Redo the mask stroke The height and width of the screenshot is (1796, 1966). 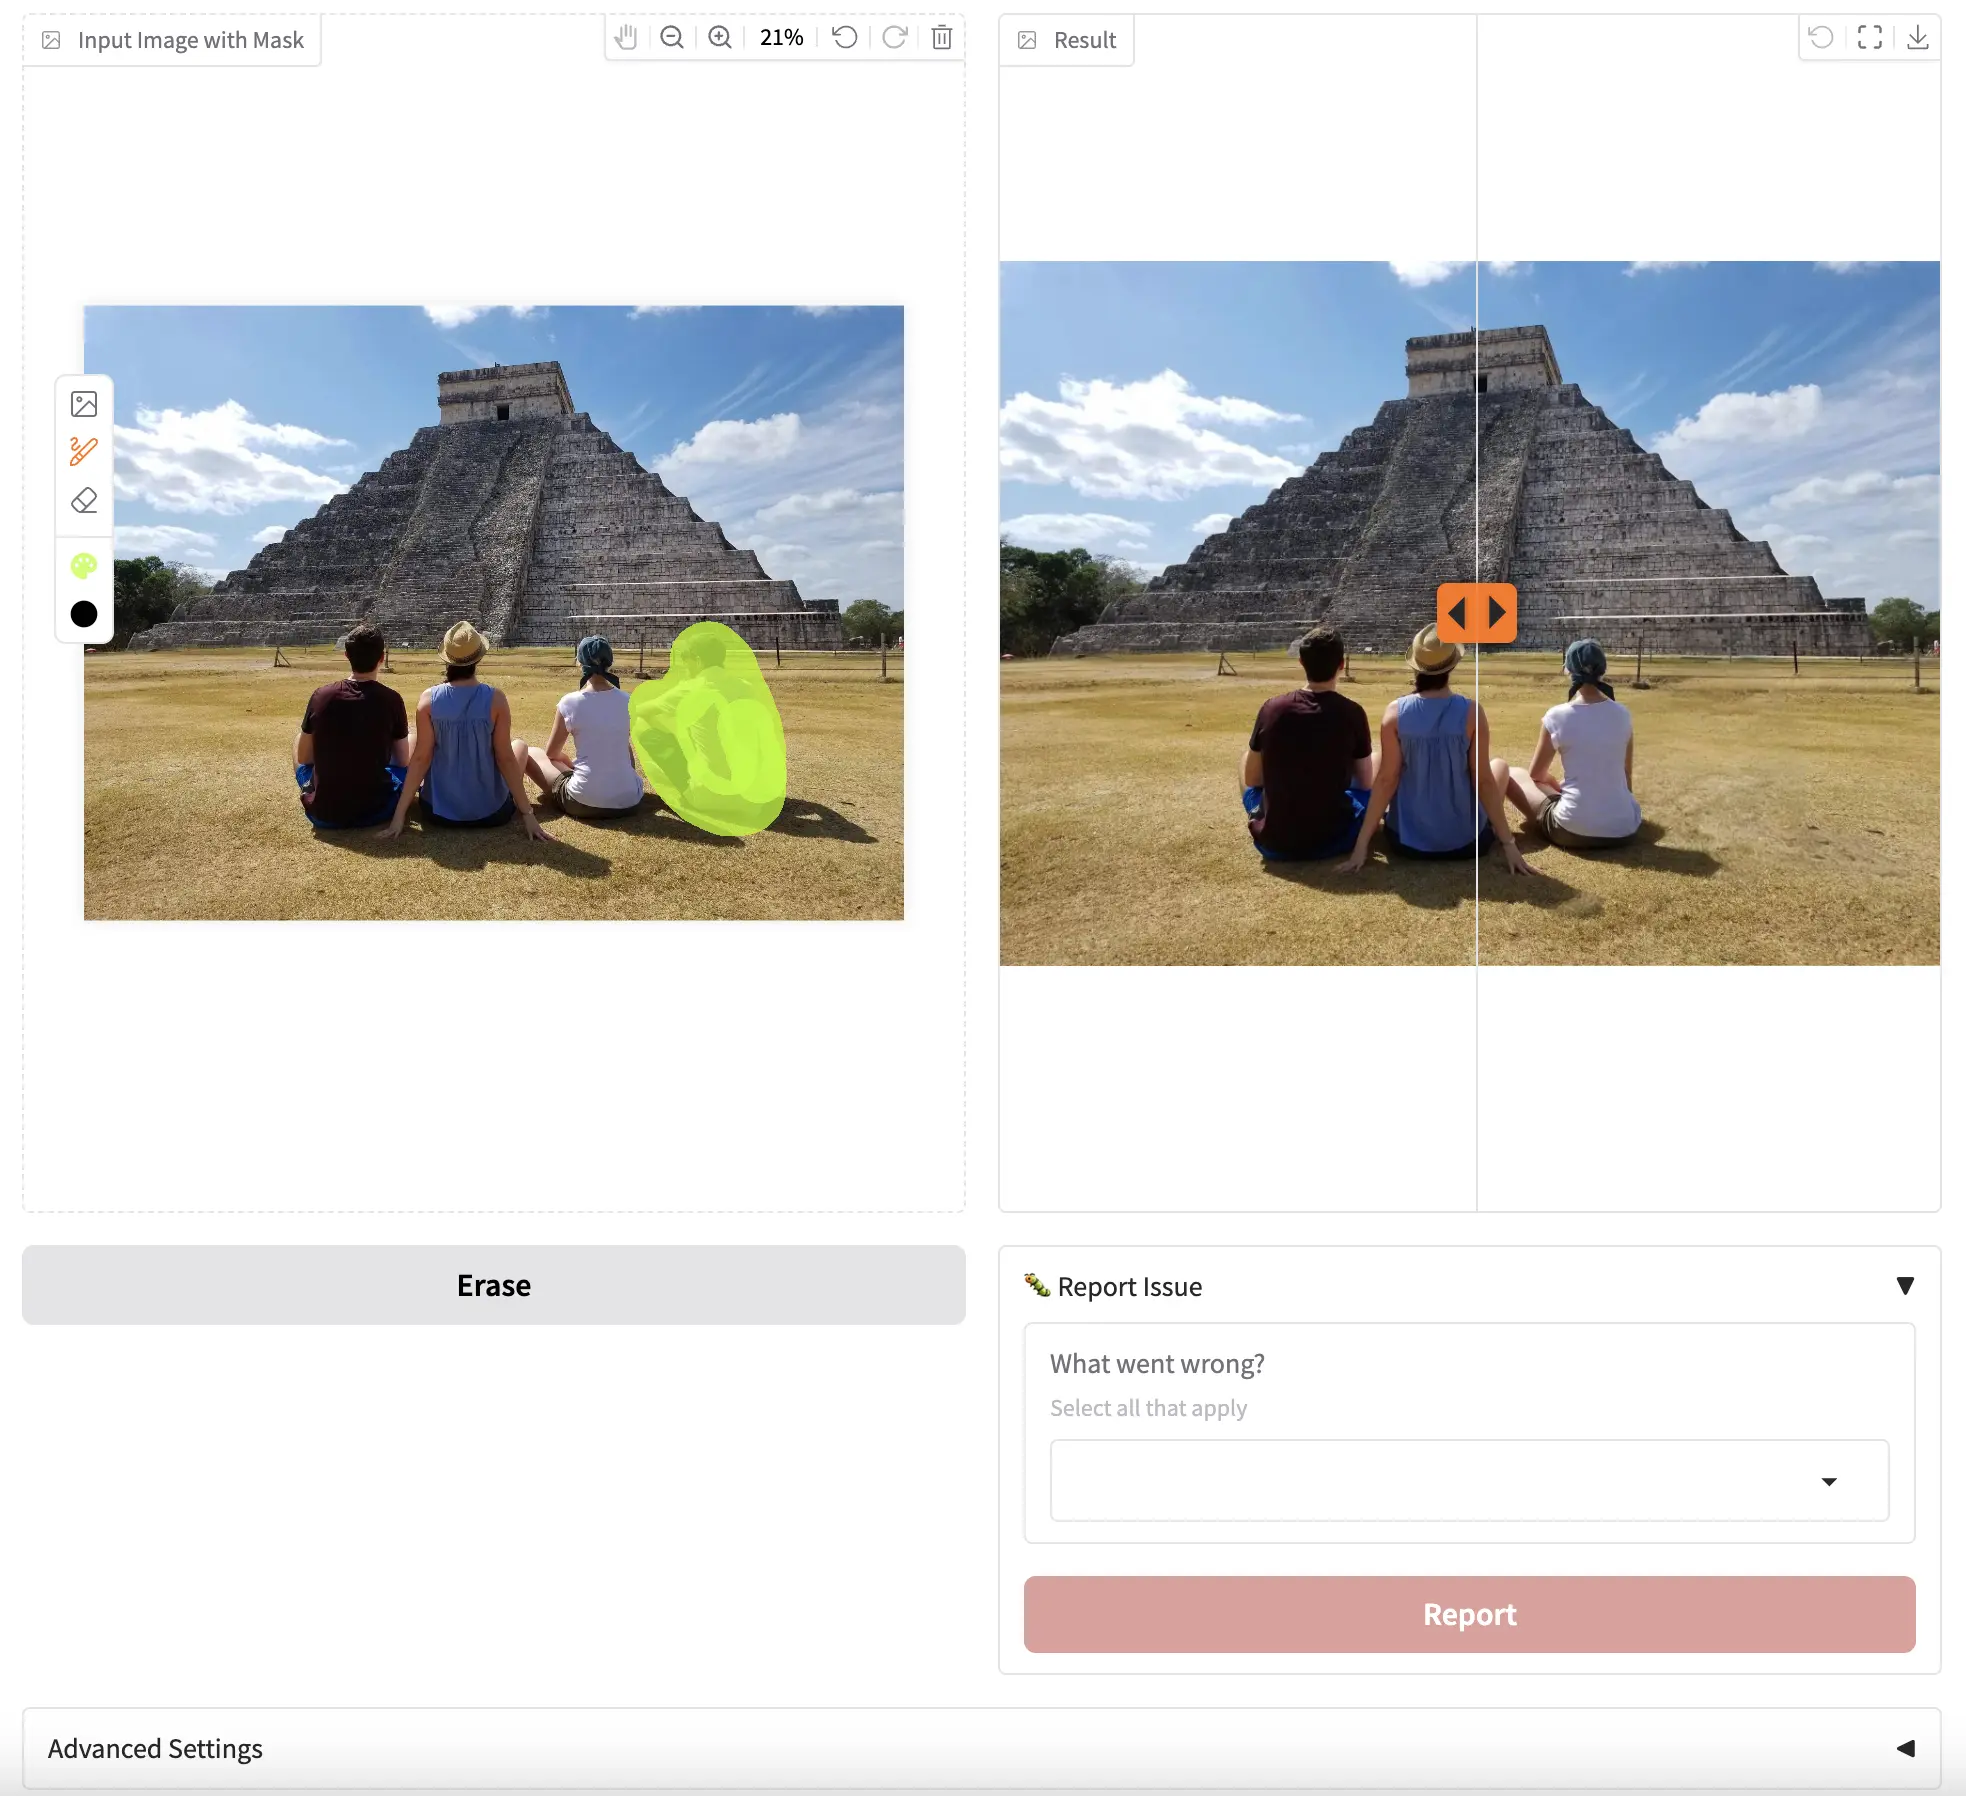coord(894,38)
